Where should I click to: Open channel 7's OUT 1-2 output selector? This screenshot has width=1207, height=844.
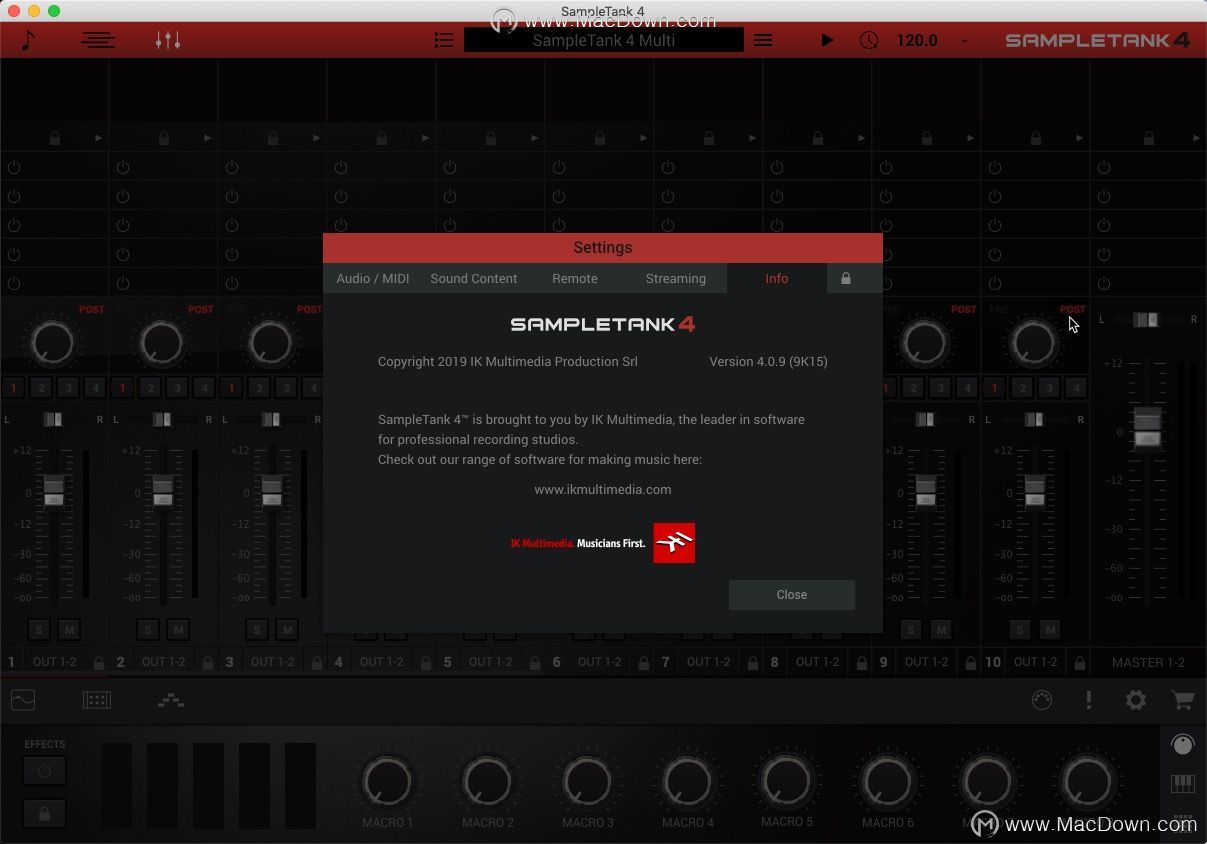[709, 662]
